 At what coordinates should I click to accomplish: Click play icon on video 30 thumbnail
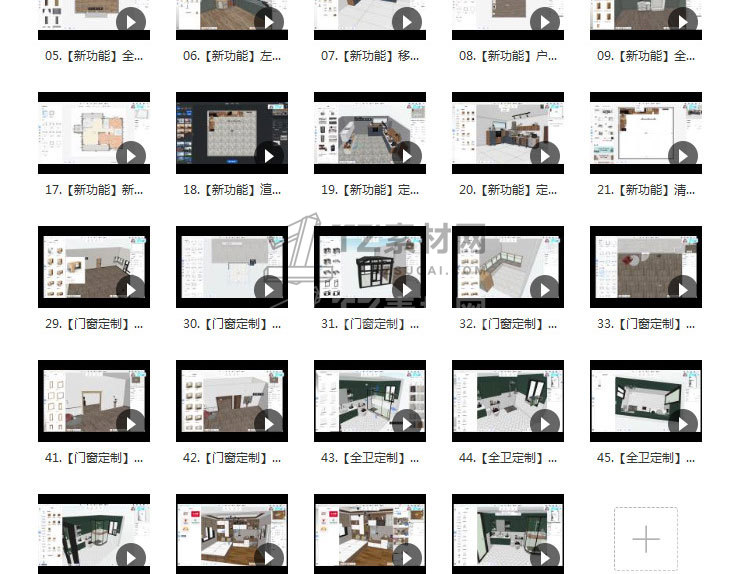(269, 289)
